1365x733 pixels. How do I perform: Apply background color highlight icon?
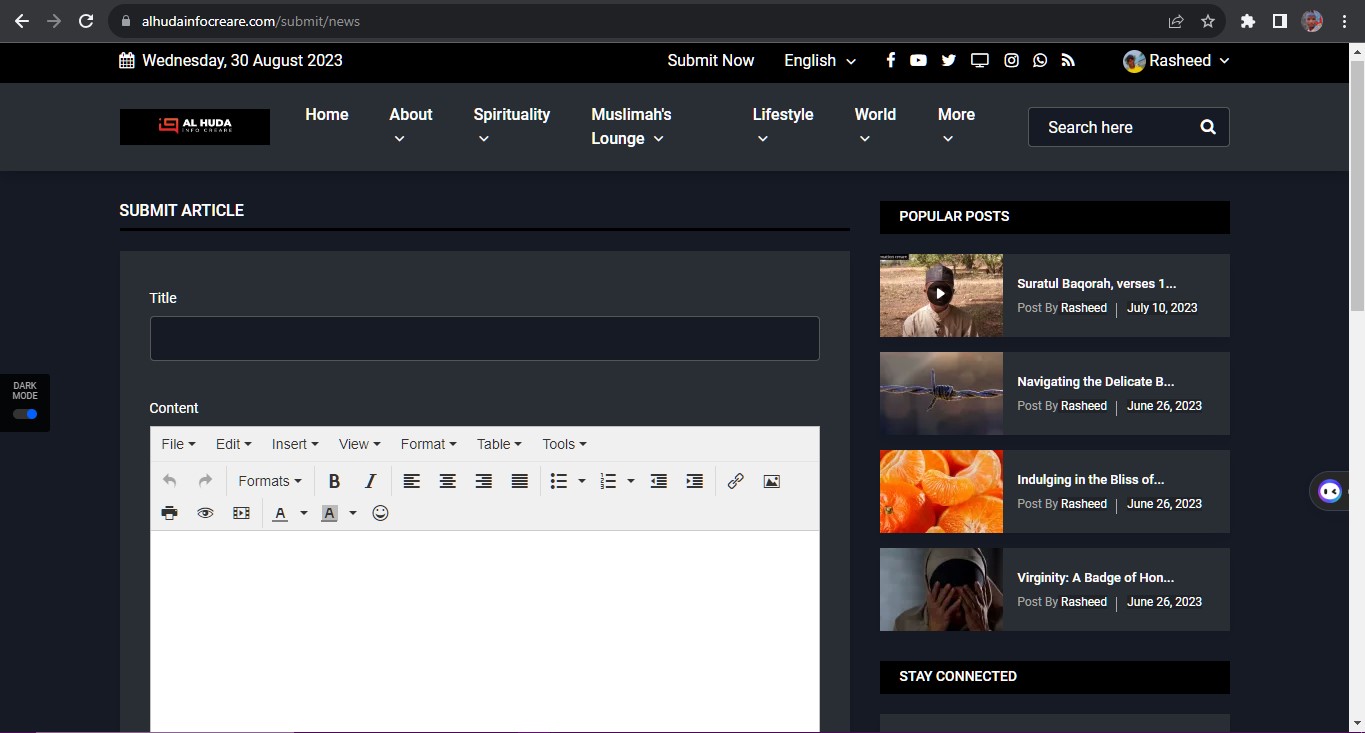tap(329, 513)
